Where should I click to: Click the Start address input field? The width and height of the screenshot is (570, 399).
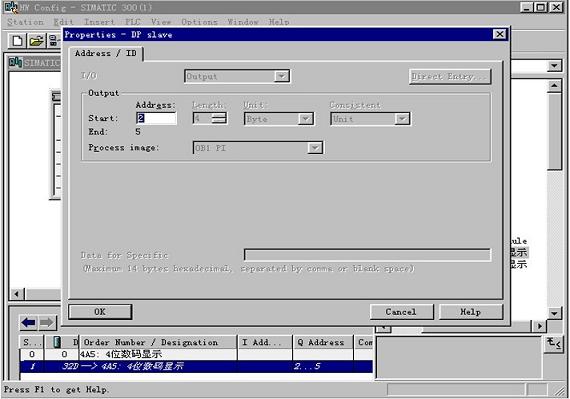[156, 118]
